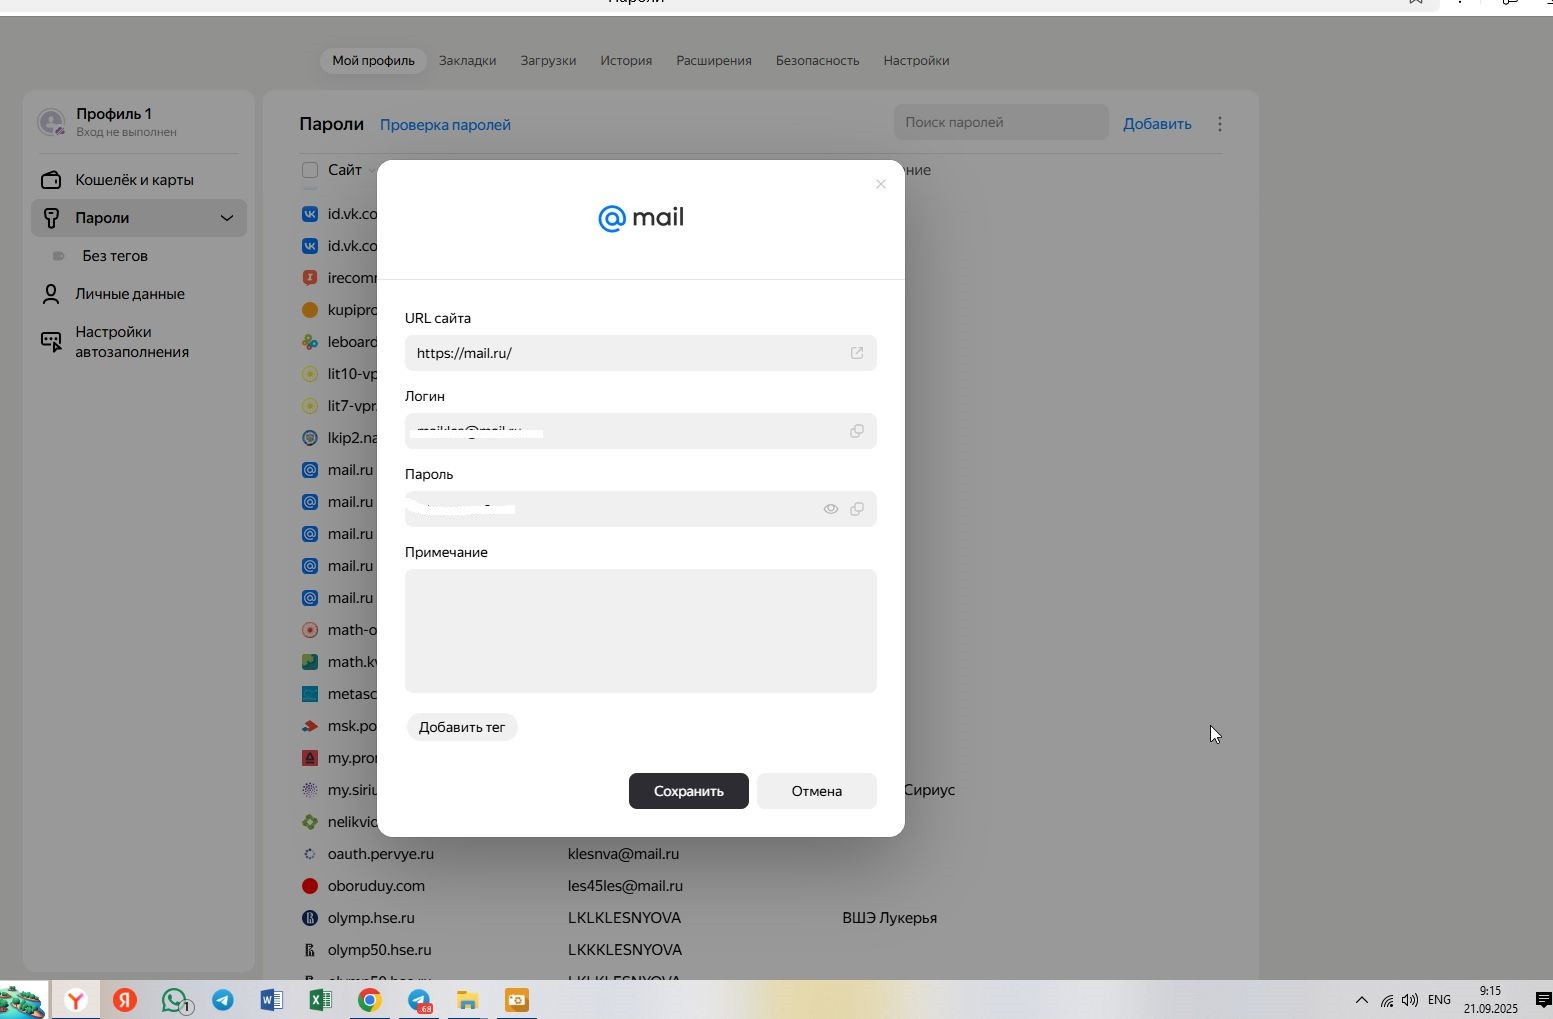Copy the login field value

[857, 431]
